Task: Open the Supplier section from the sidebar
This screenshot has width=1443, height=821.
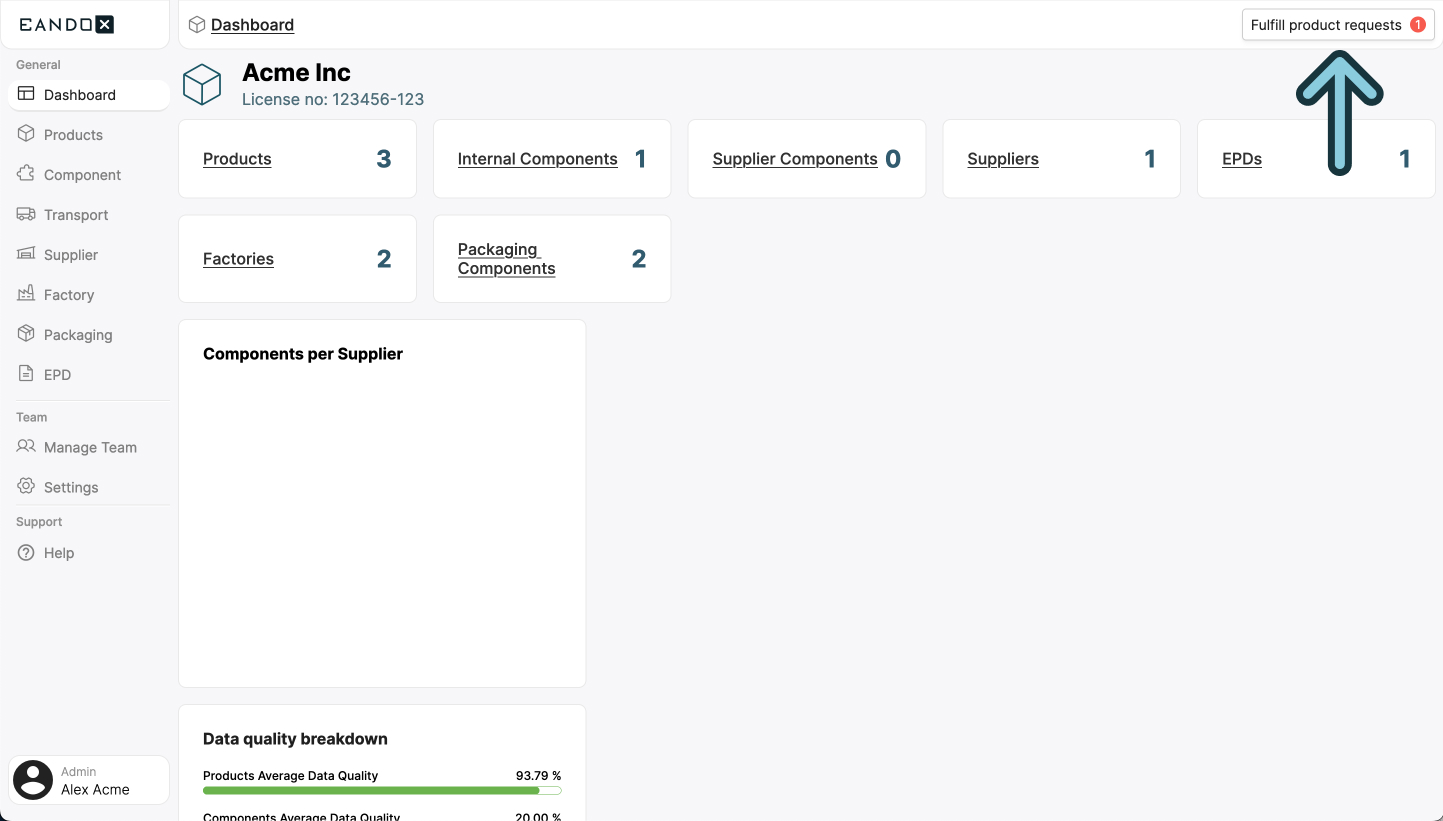Action: tap(26, 254)
